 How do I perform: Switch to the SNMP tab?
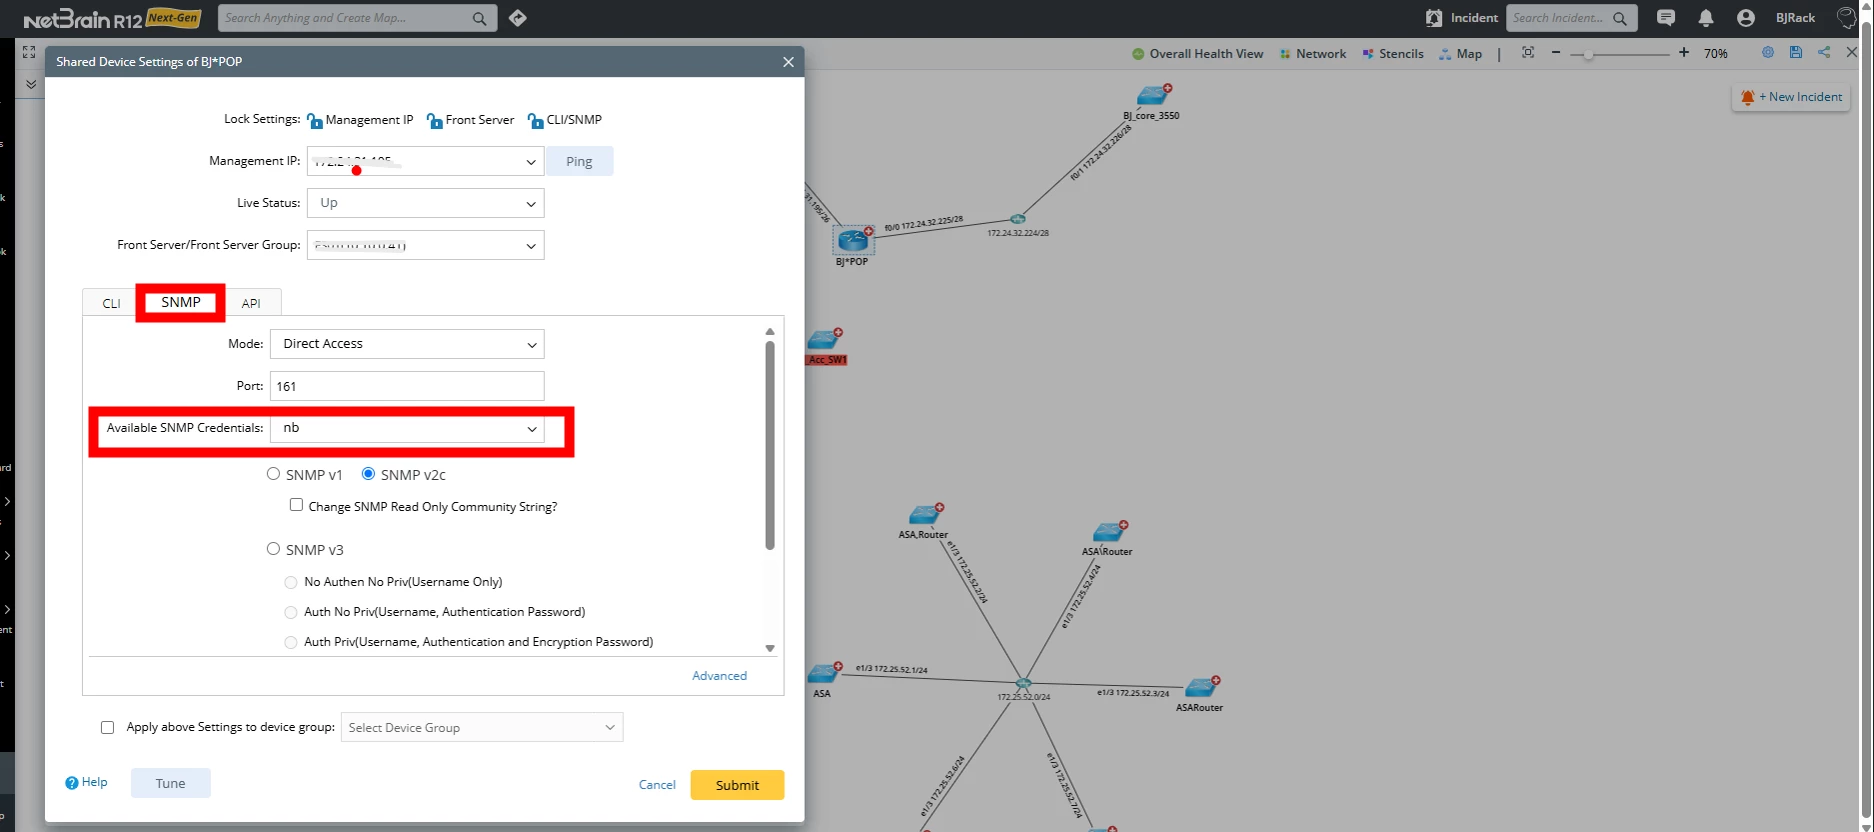click(x=181, y=302)
